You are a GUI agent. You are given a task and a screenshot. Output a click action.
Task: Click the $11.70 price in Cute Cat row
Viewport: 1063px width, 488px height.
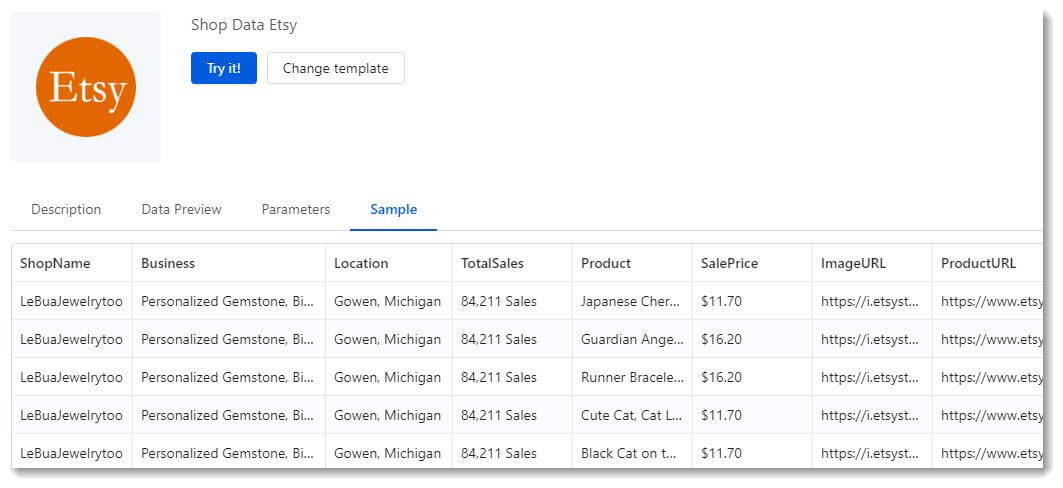pyautogui.click(x=721, y=415)
